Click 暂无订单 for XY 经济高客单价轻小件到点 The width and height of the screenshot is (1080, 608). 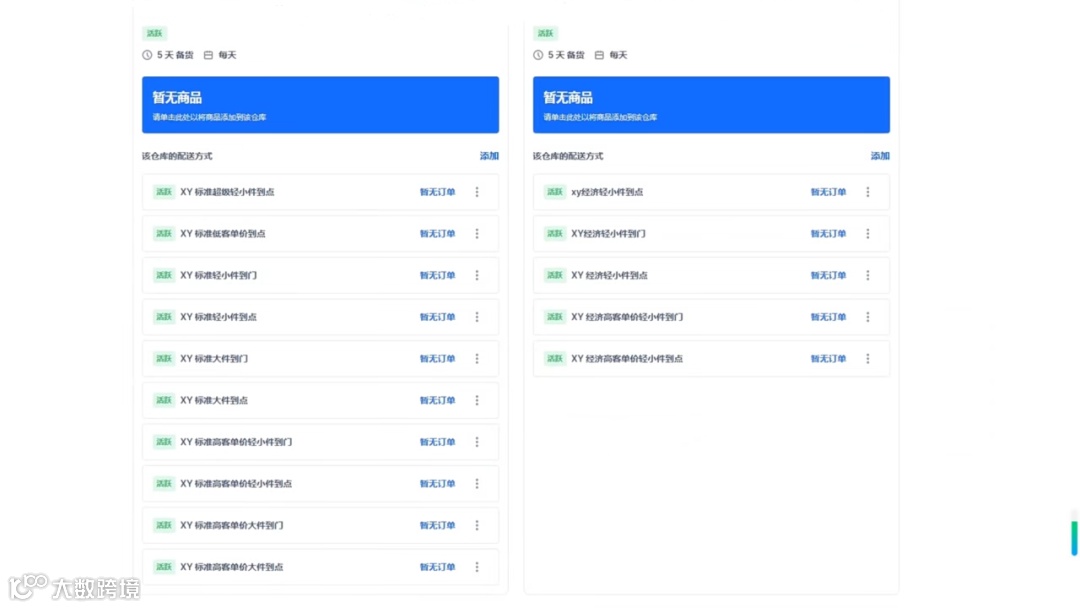coord(828,359)
